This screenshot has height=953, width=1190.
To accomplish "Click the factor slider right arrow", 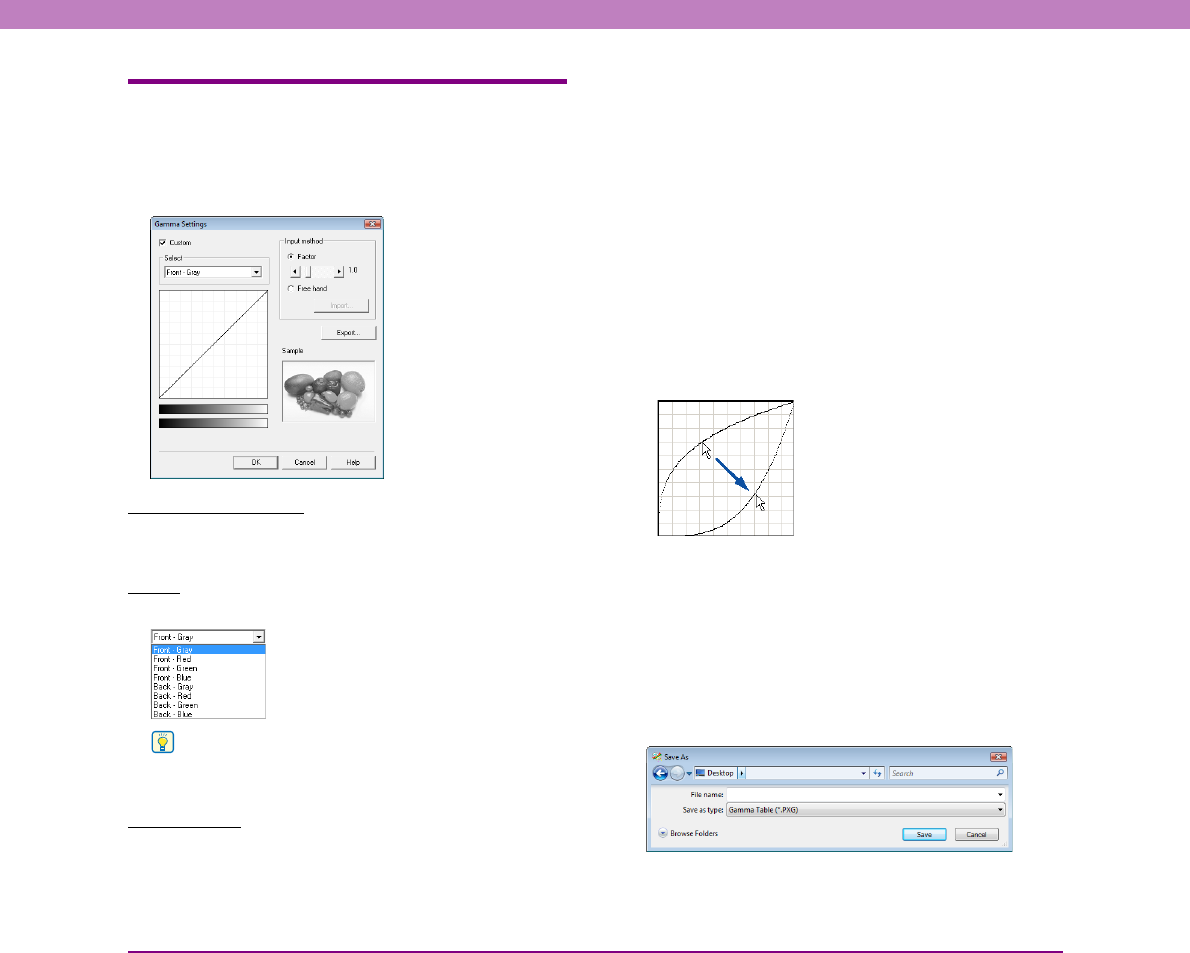I will (339, 271).
